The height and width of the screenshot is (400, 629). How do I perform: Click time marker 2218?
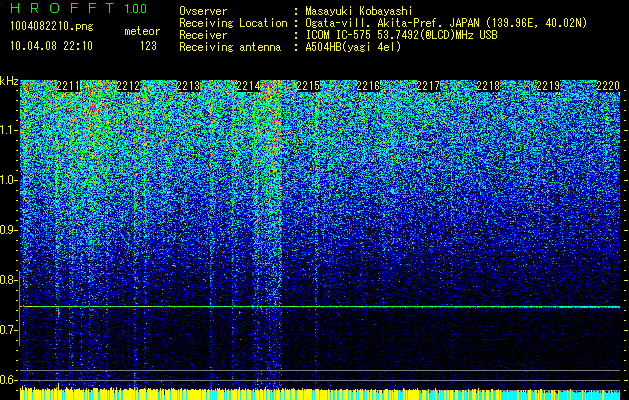[x=488, y=86]
